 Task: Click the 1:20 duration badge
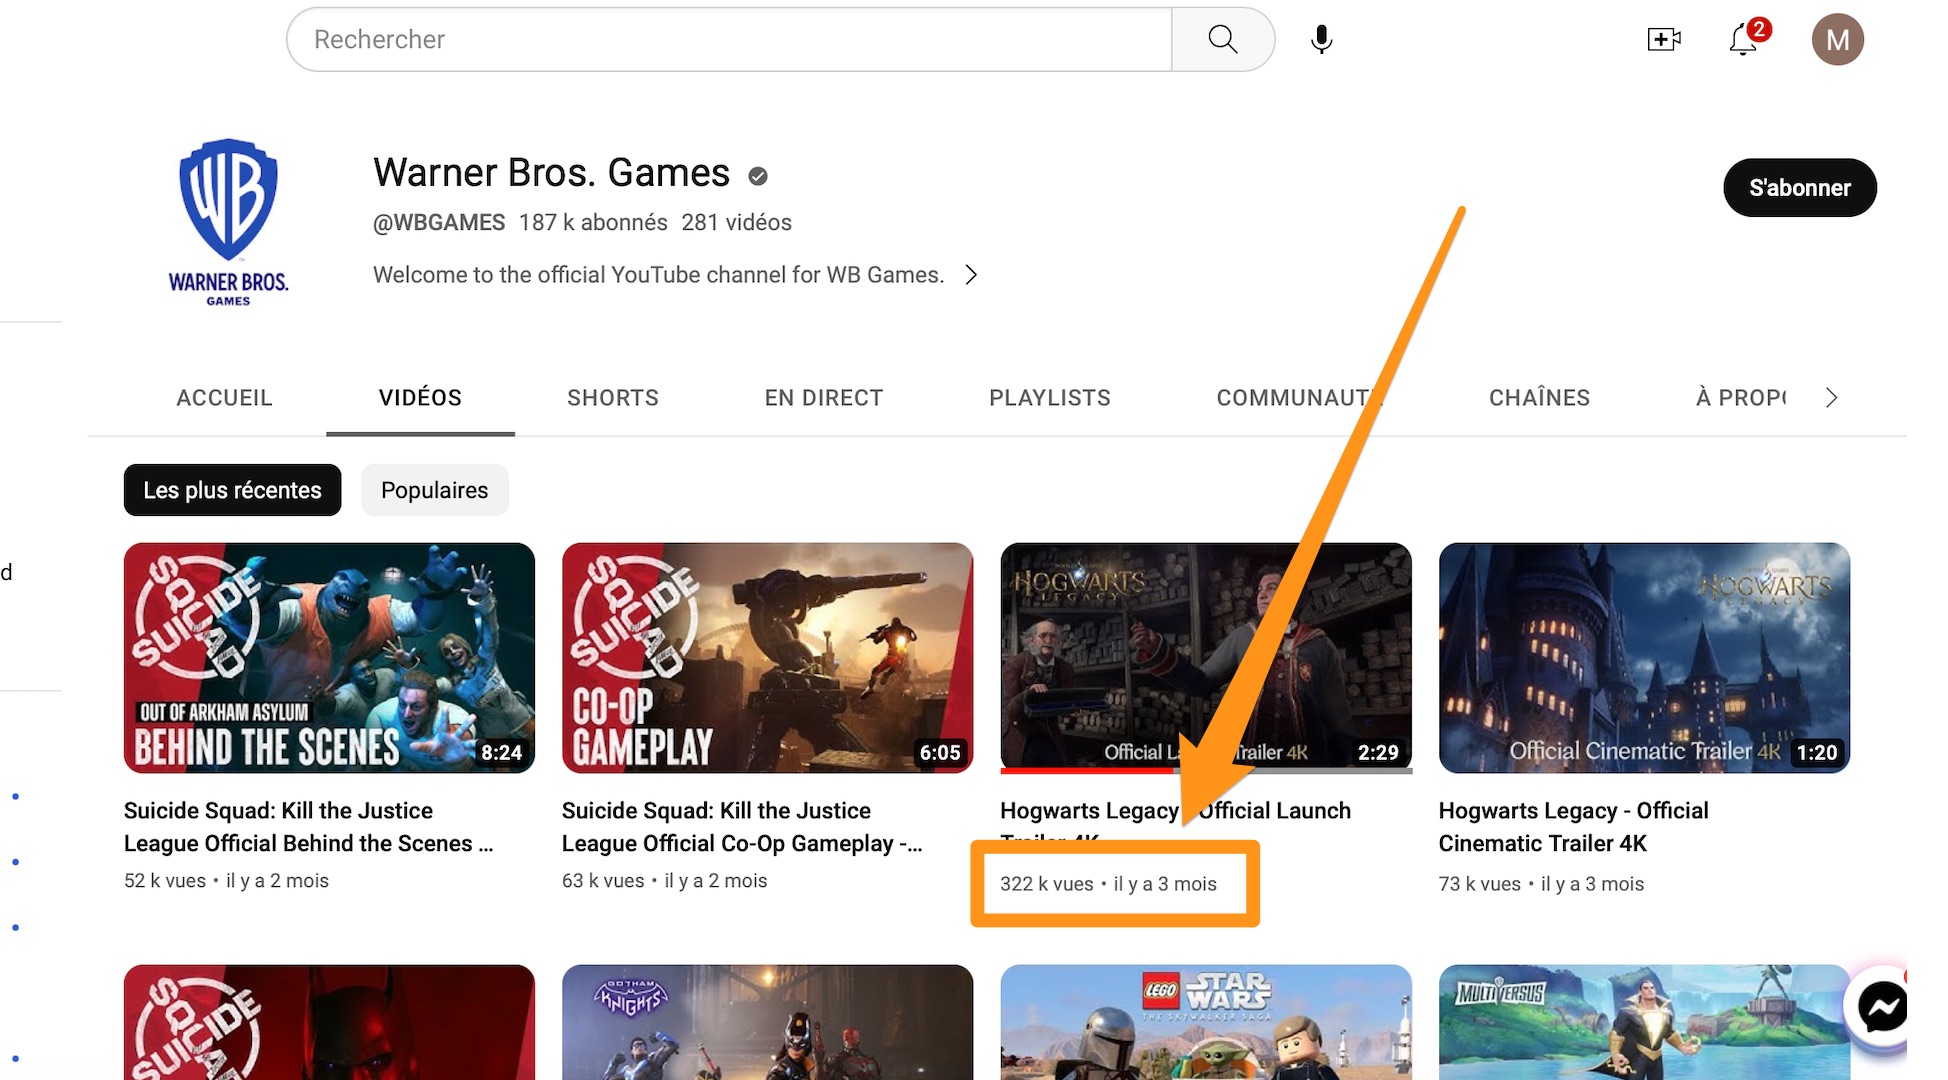(x=1816, y=753)
